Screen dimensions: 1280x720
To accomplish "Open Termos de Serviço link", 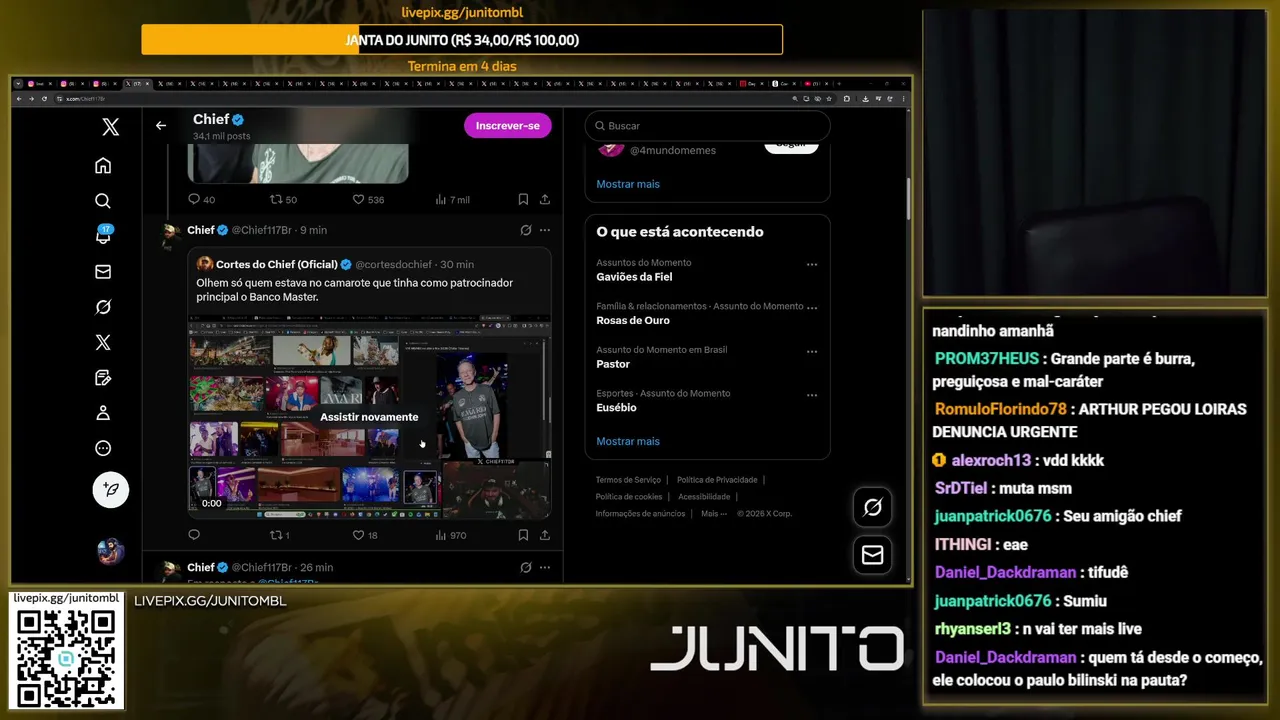I will [x=628, y=480].
